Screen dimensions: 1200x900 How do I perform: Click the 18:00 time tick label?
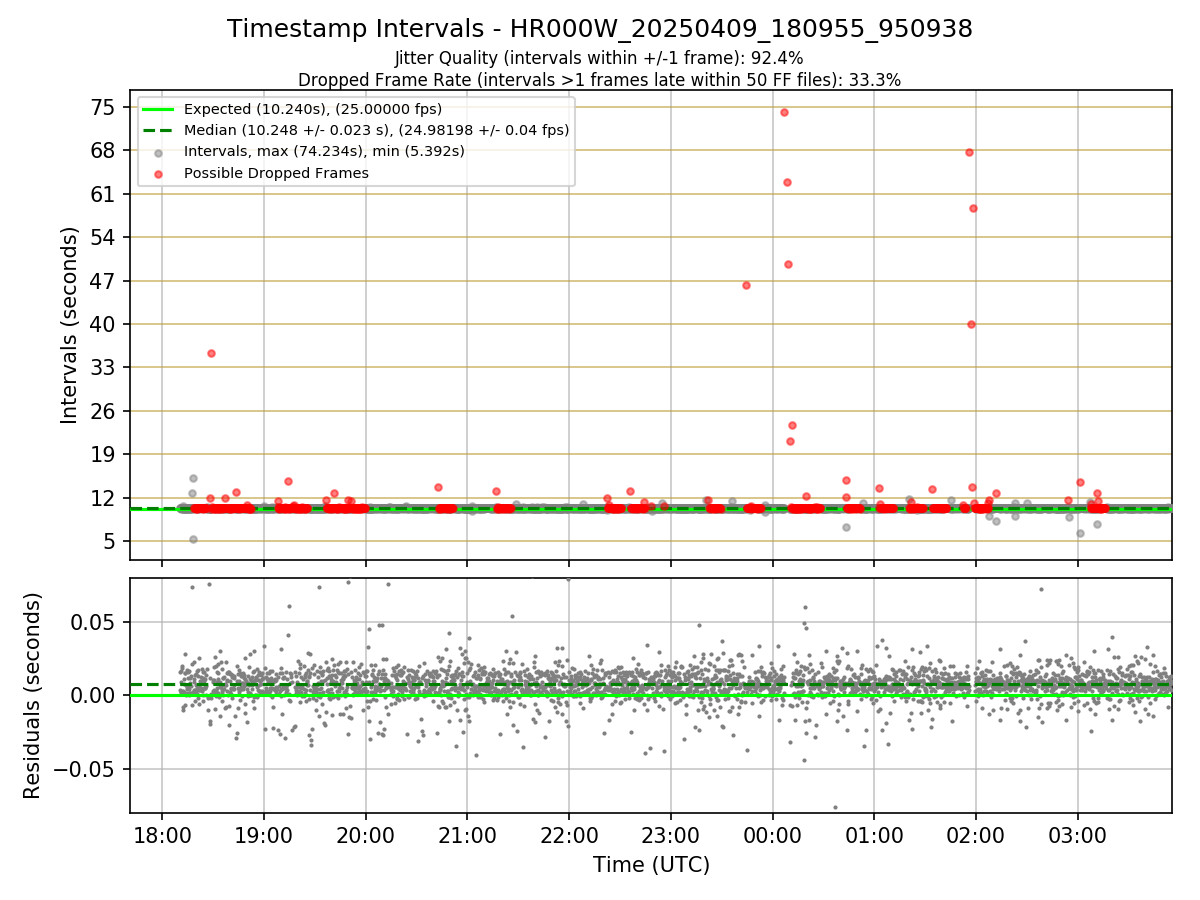point(162,836)
